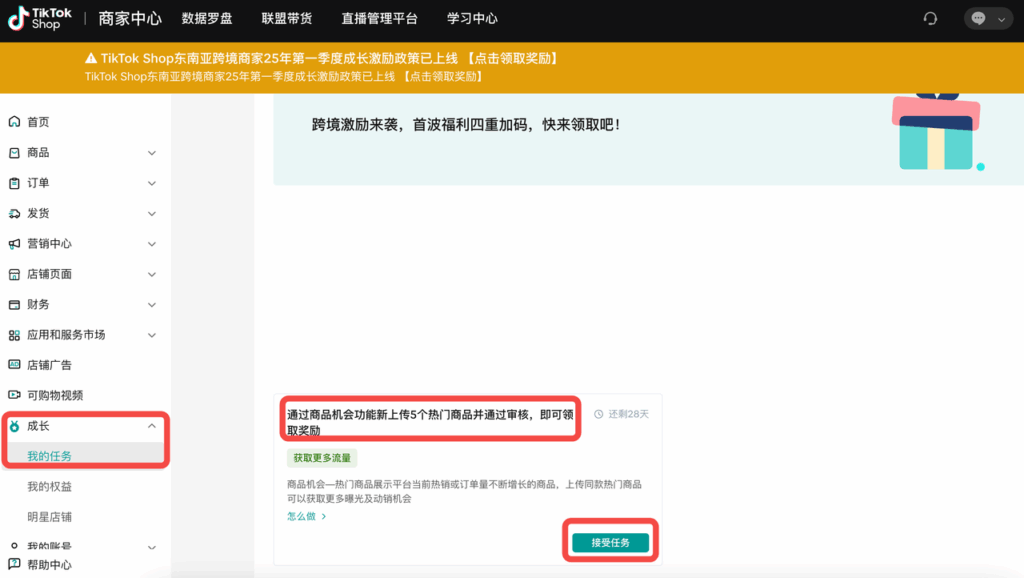Screen dimensions: 1024x578
Task: Open 直播管理平台 from the top menu
Action: point(380,17)
